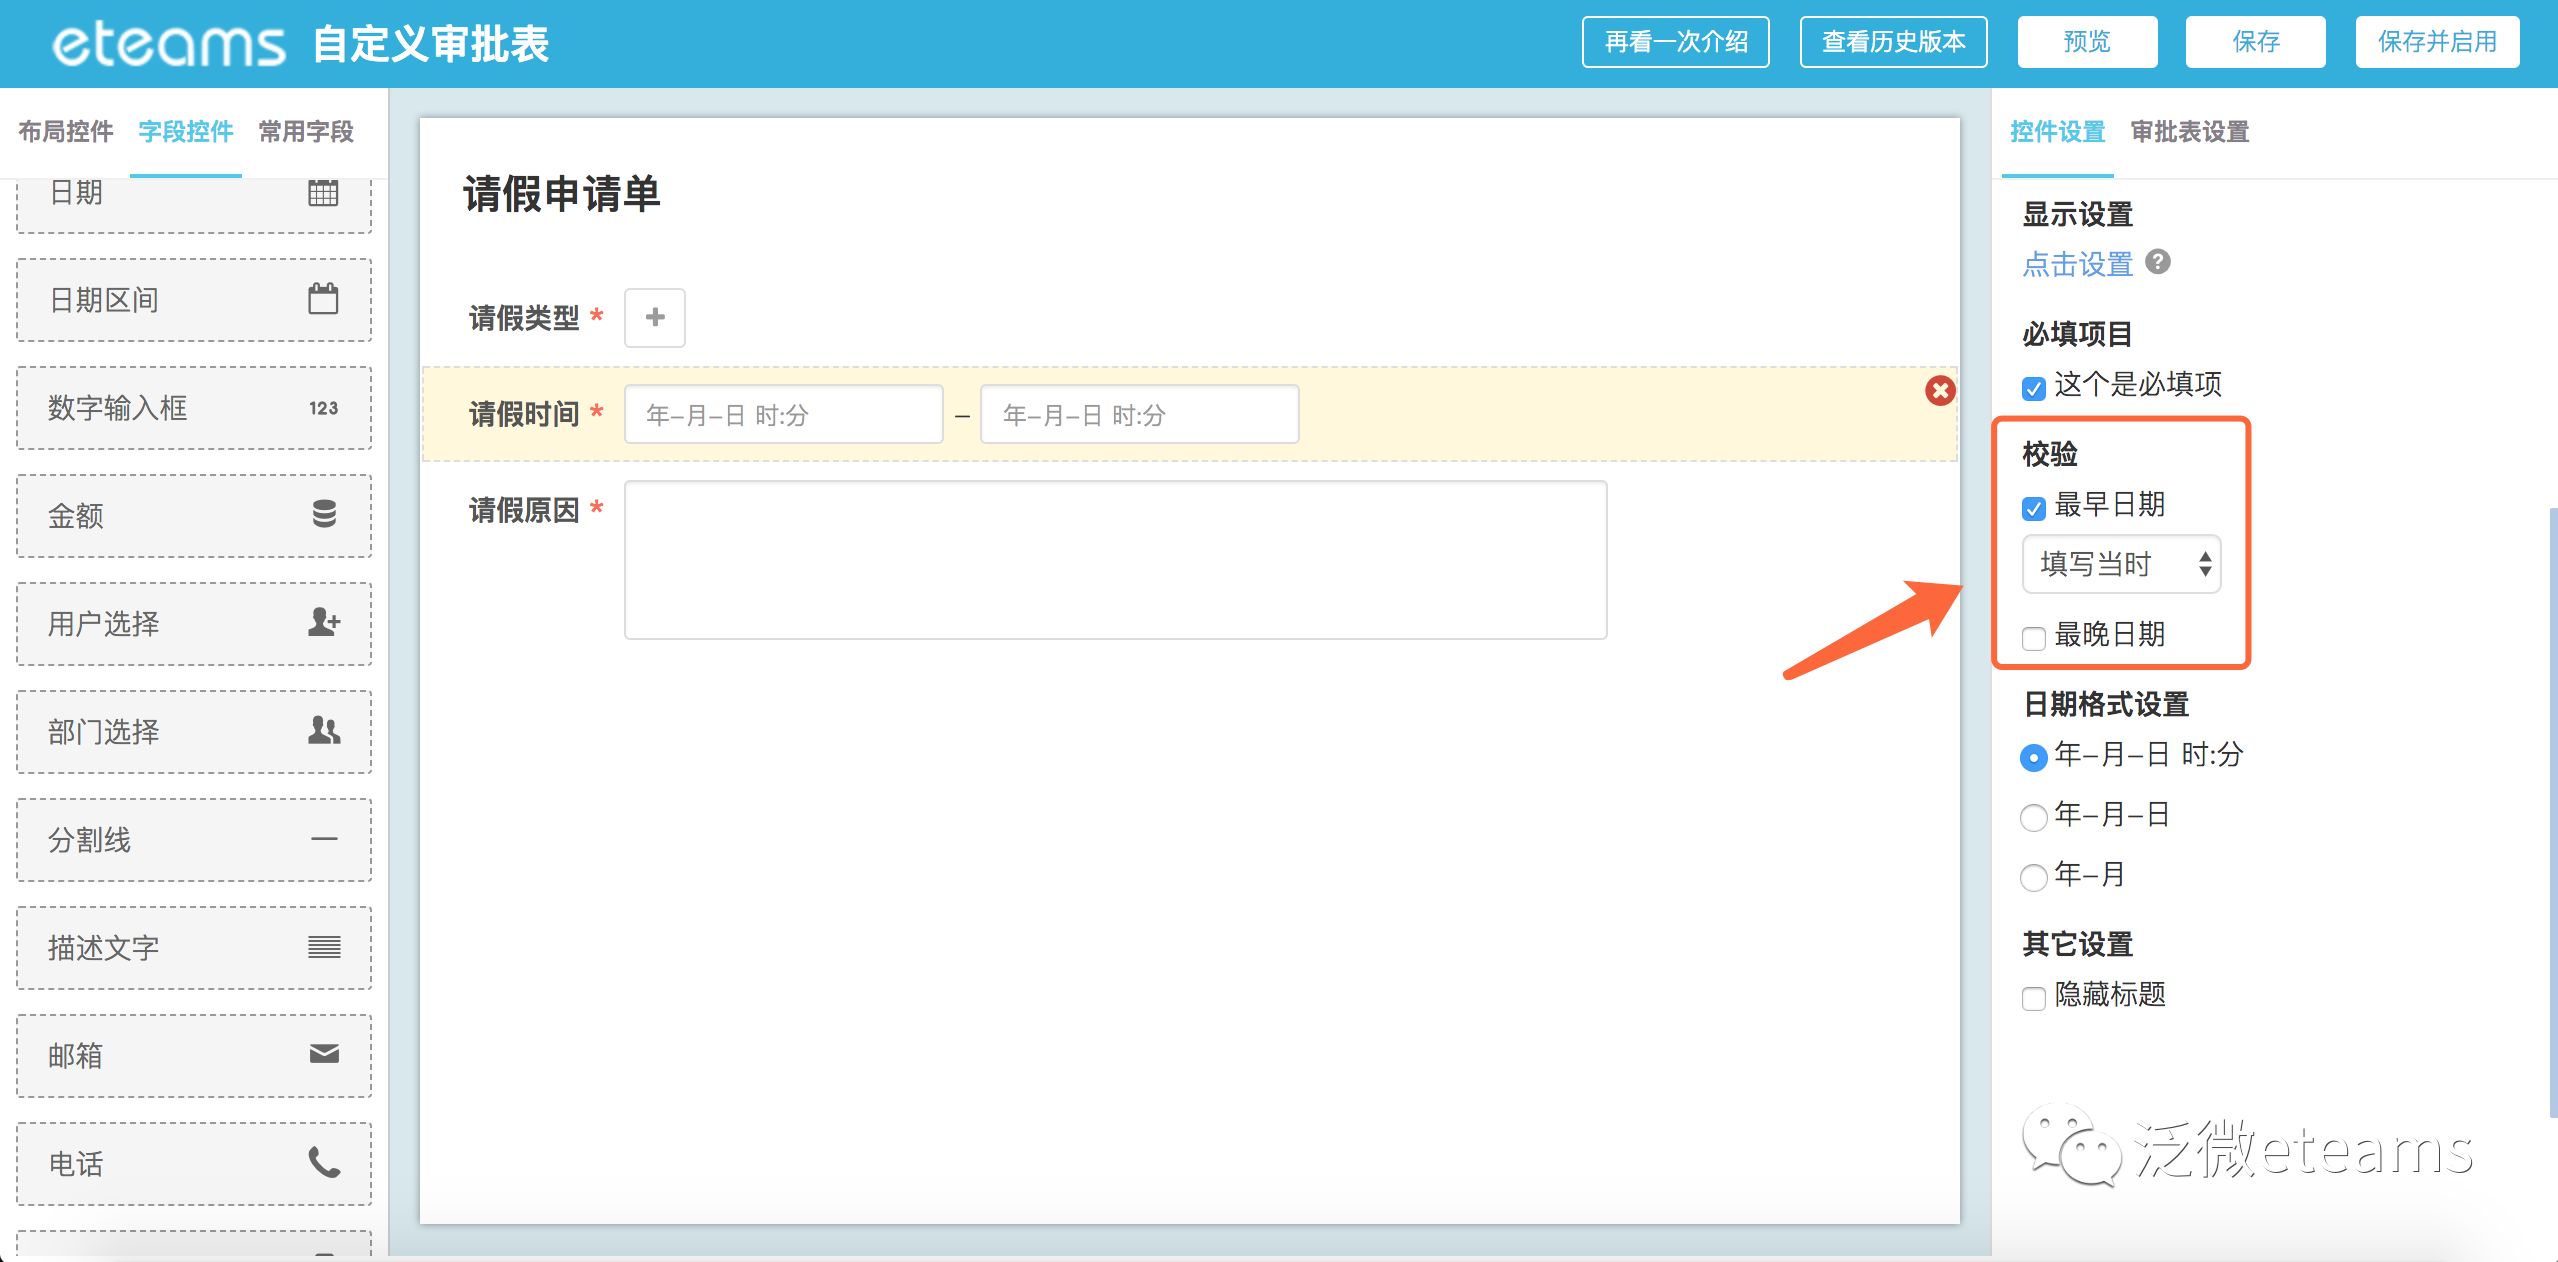Click 保存并启用 button
This screenshot has height=1262, width=2558.
(2436, 42)
